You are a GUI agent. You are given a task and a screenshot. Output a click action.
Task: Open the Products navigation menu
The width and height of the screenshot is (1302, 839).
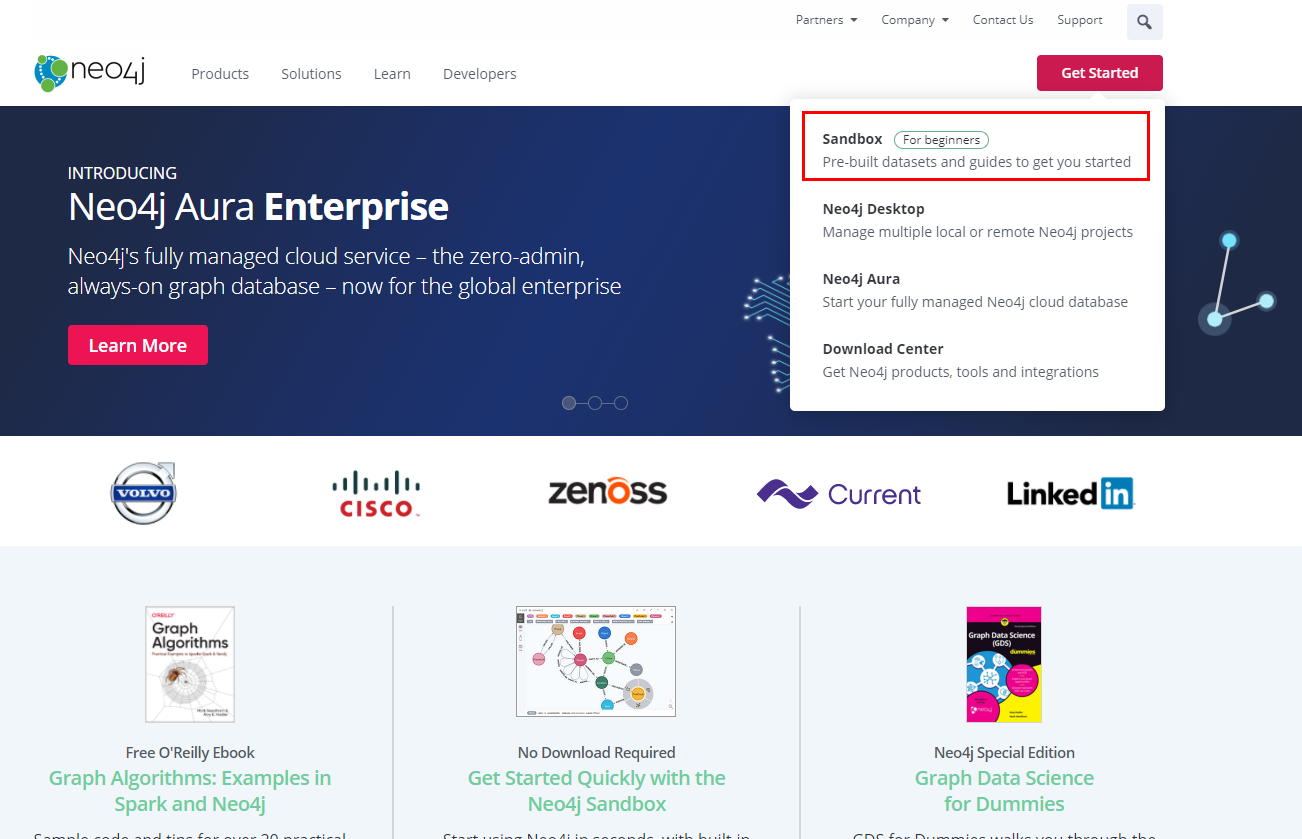(220, 74)
